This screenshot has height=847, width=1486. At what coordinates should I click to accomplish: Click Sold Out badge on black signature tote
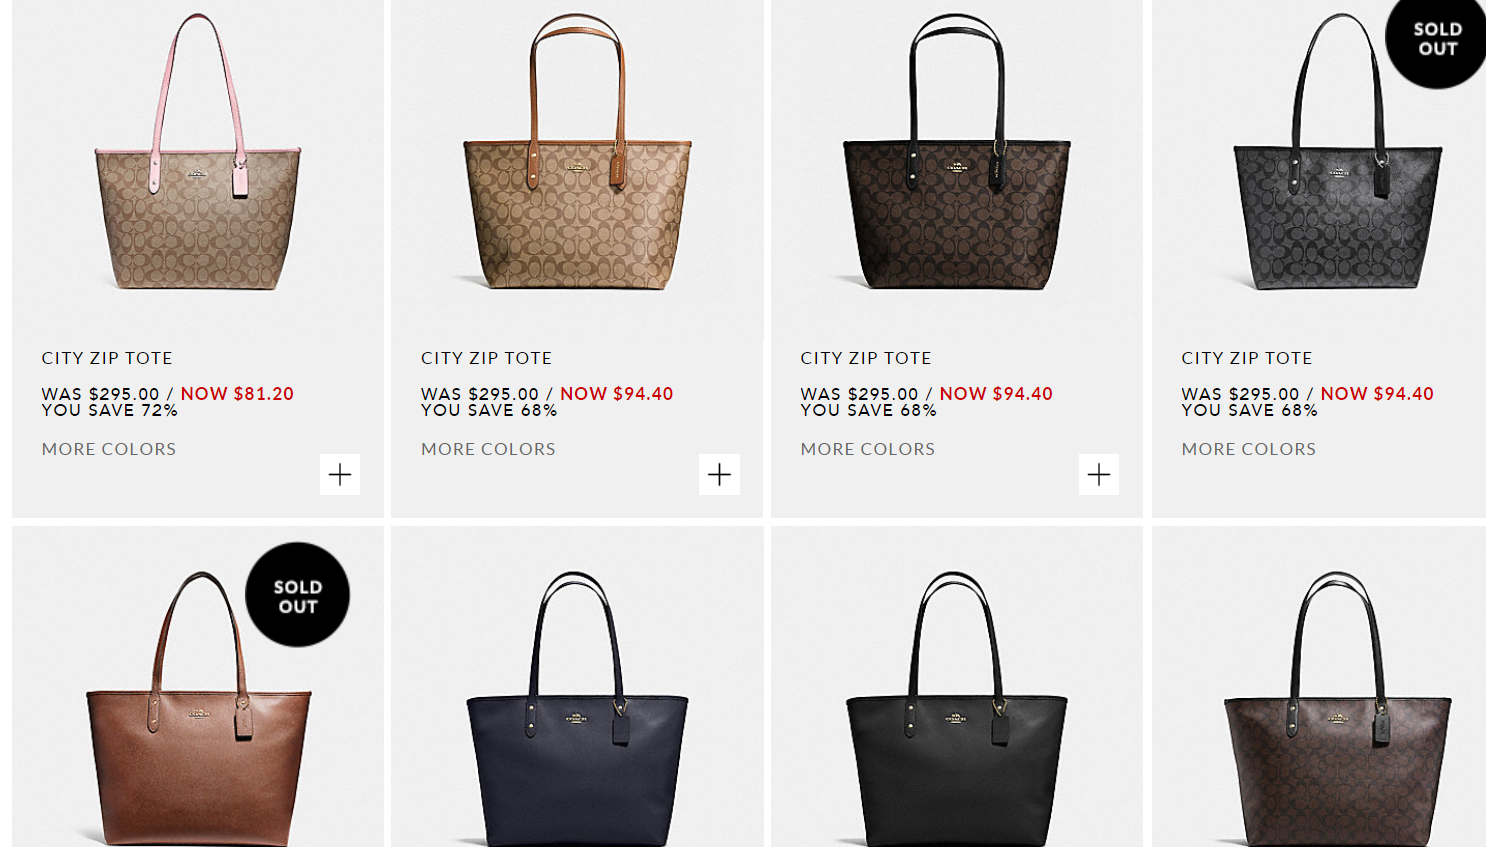point(1437,39)
